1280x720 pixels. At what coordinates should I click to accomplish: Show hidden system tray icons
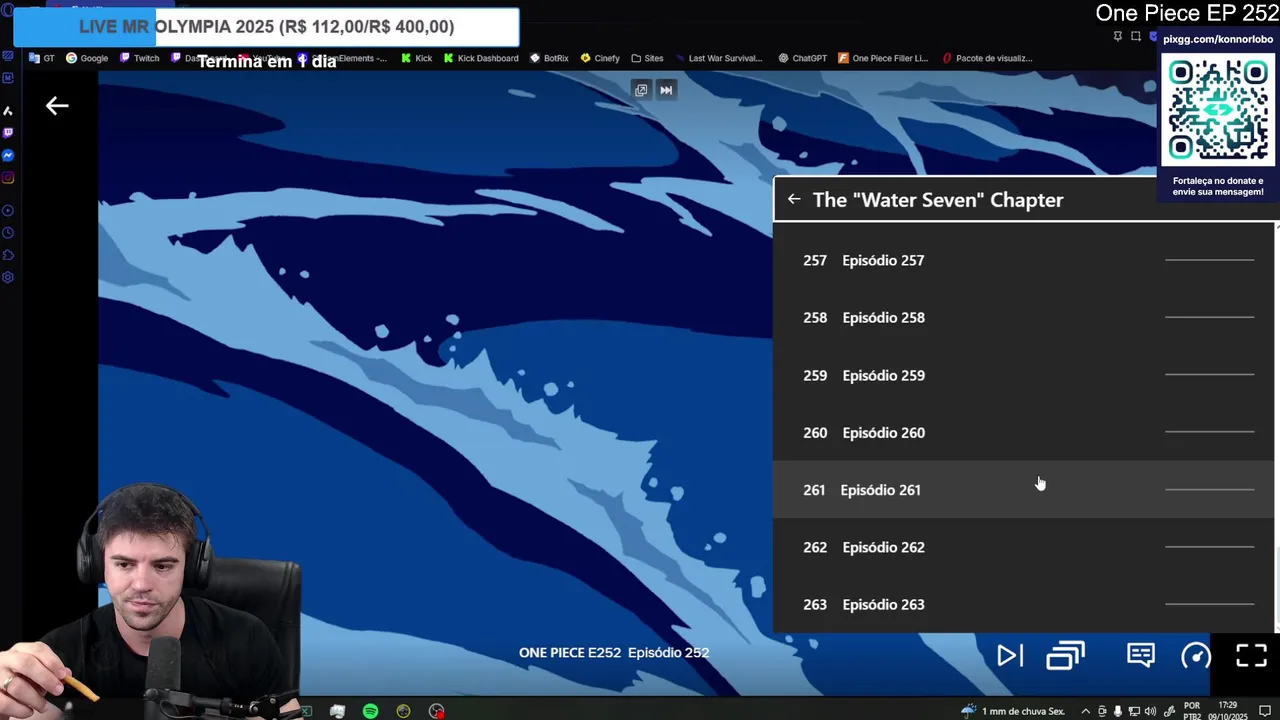pyautogui.click(x=1085, y=711)
